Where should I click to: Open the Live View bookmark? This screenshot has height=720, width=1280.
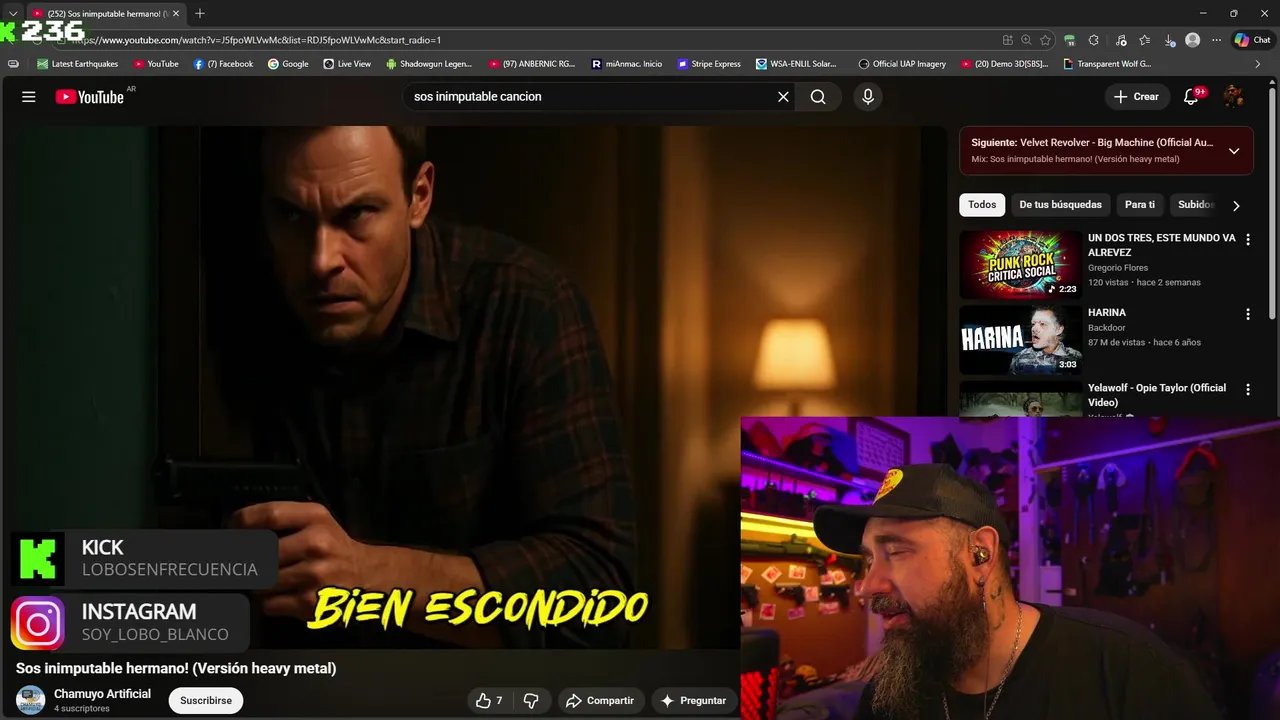[x=347, y=64]
